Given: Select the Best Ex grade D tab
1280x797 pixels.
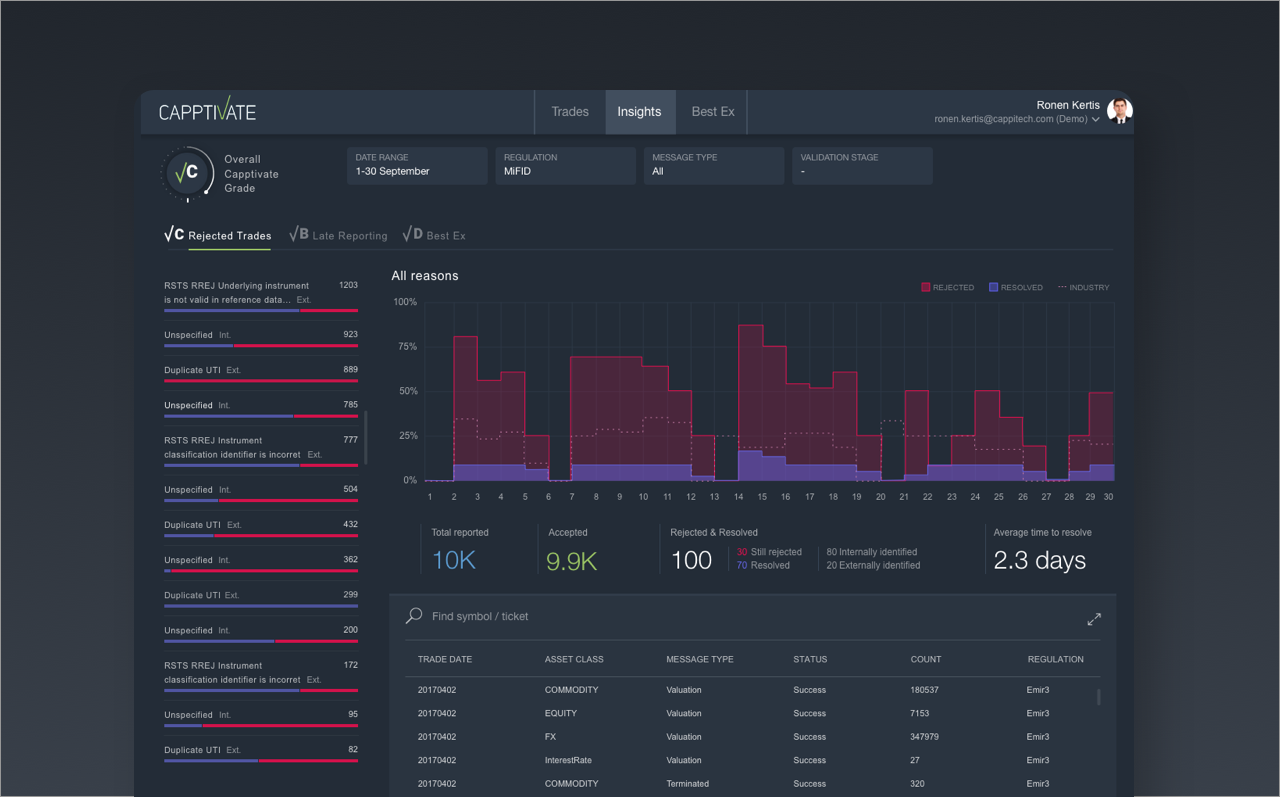Looking at the screenshot, I should coord(434,236).
